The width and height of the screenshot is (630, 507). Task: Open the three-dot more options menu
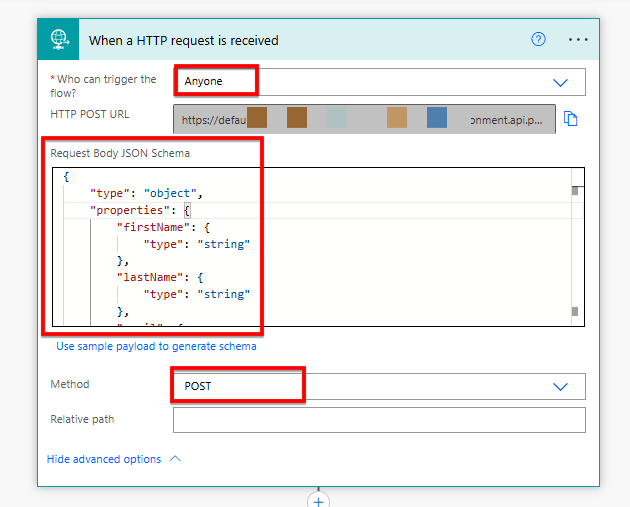pos(578,39)
